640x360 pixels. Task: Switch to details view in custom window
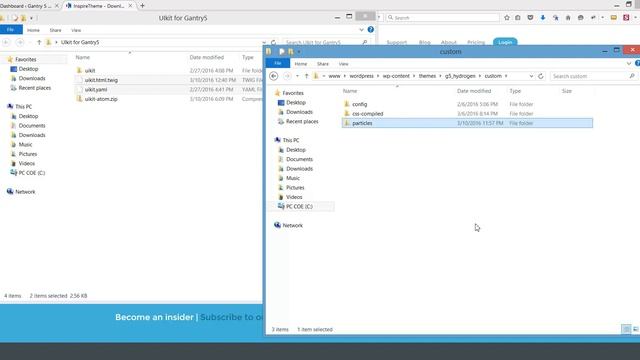[626, 329]
